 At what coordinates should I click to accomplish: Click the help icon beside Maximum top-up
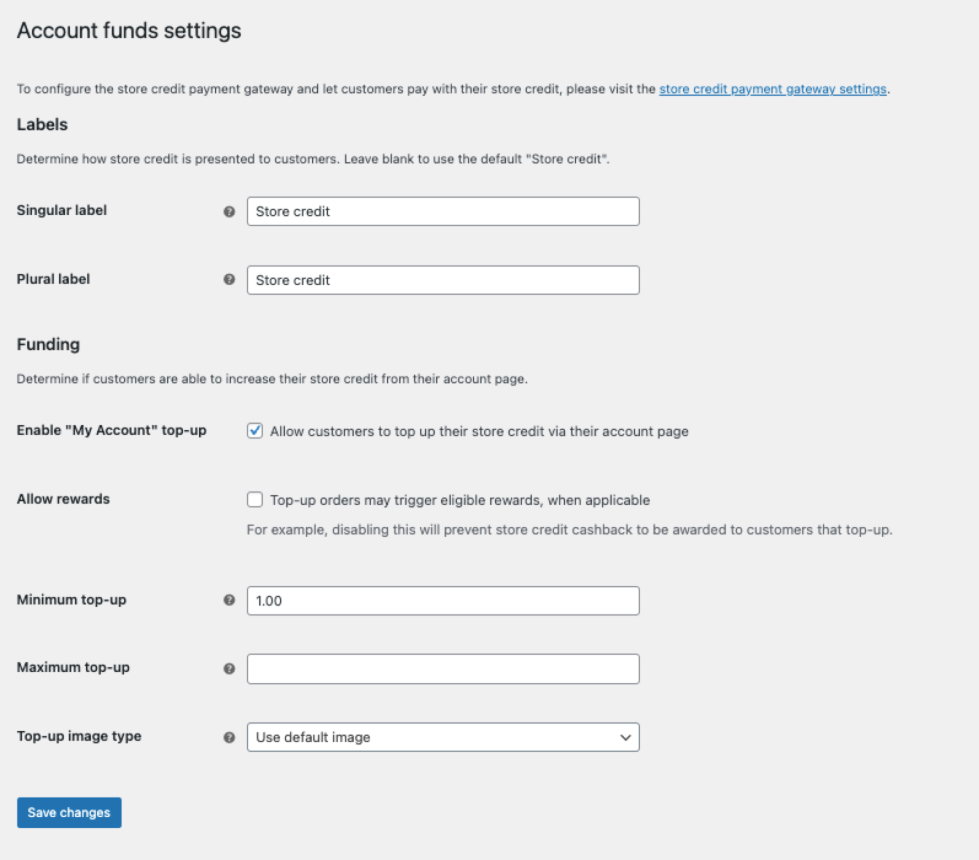(229, 668)
